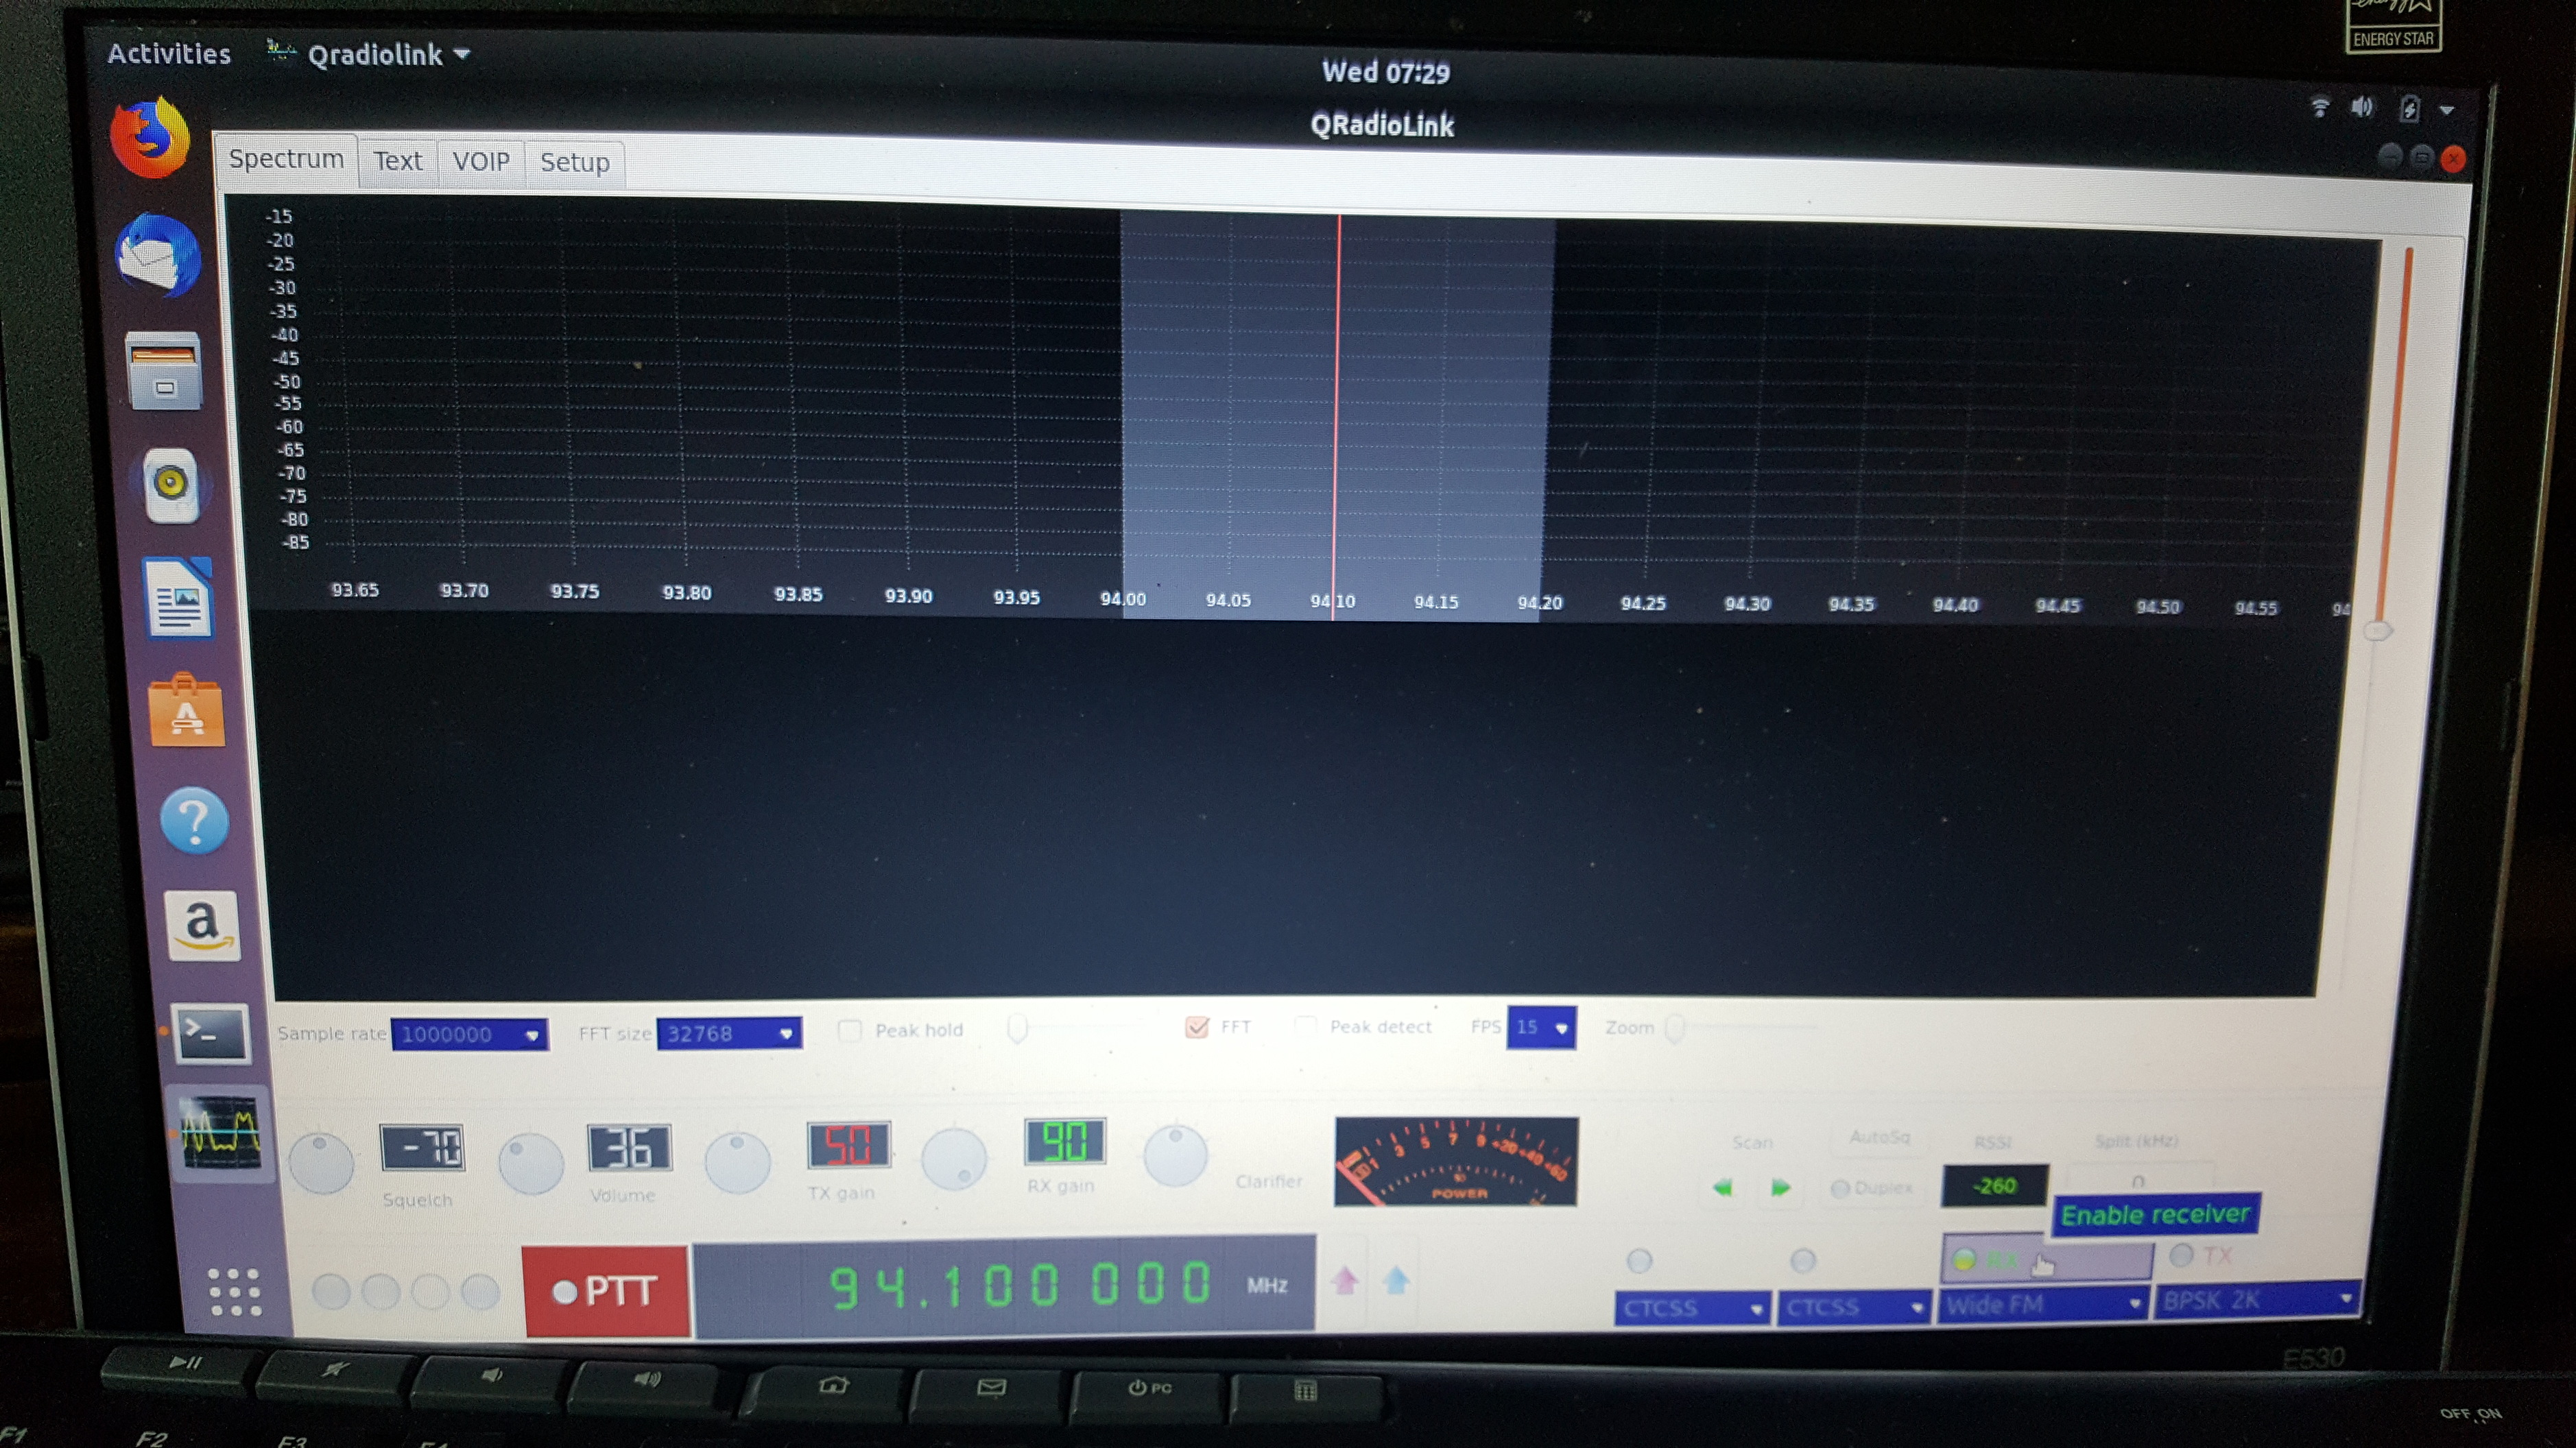Launch Thunderbird mail from the dock
2576x1448 pixels.
[159, 255]
